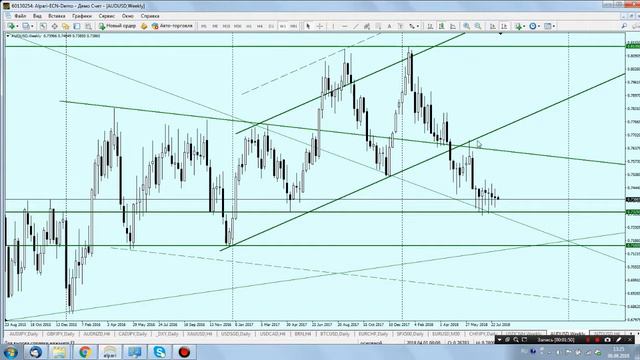Image resolution: width=640 pixels, height=360 pixels.
Task: Switch to the AUDJPY,Daily chart tab
Action: coord(24,334)
